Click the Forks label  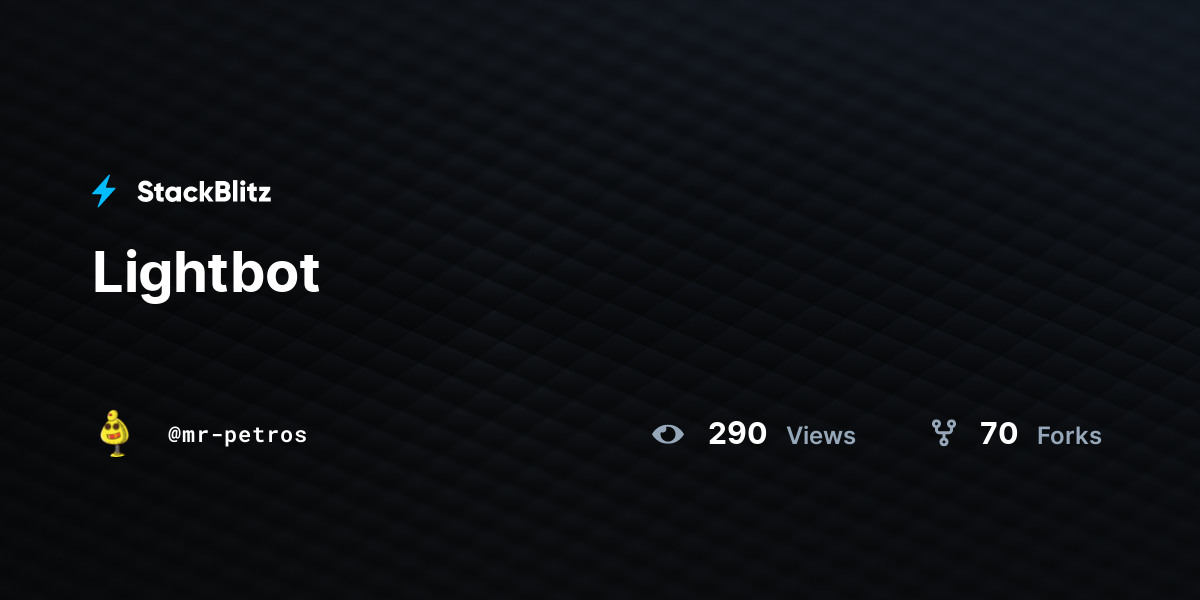coord(1069,436)
